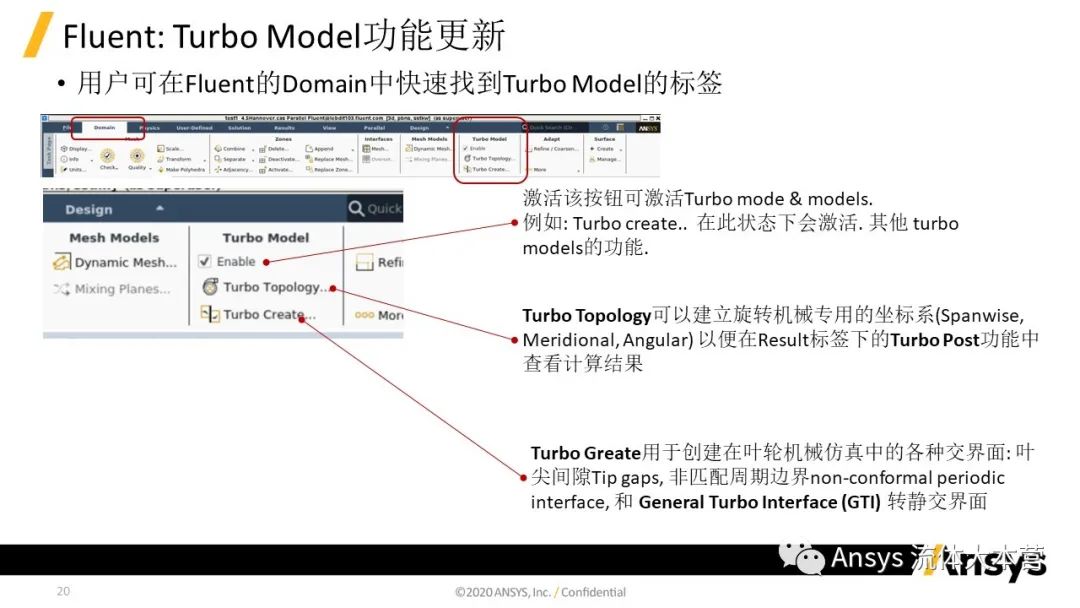Collapse the ribbon with the arrow beside Design
This screenshot has height=608, width=1080.
[x=160, y=208]
